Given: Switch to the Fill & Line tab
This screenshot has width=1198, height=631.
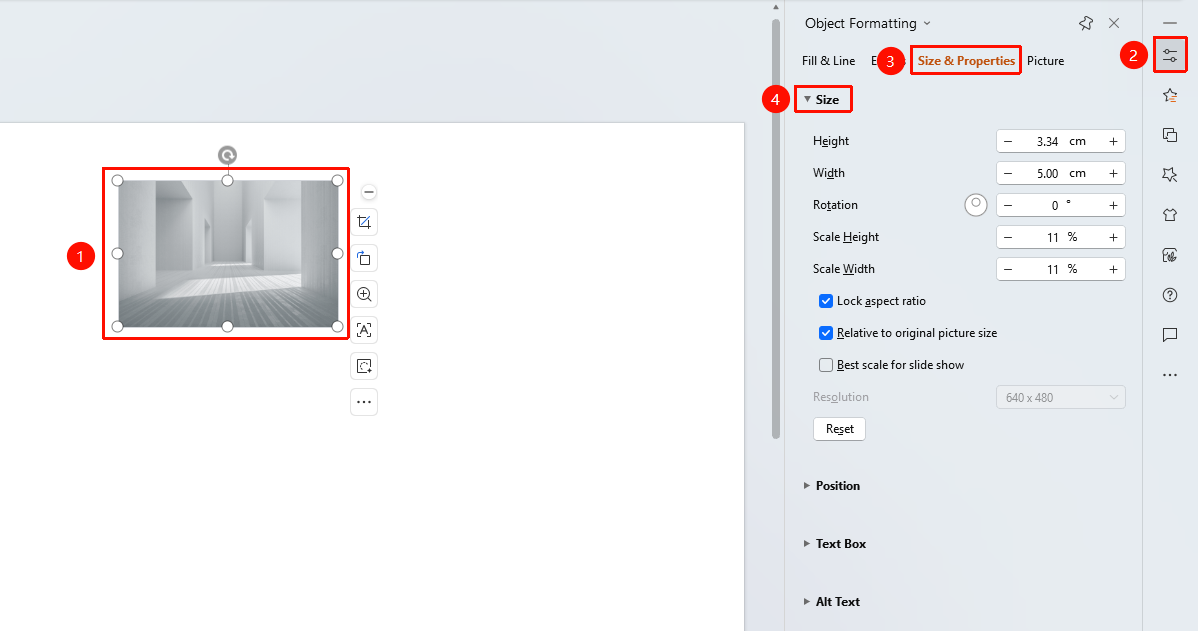Looking at the screenshot, I should click(828, 61).
